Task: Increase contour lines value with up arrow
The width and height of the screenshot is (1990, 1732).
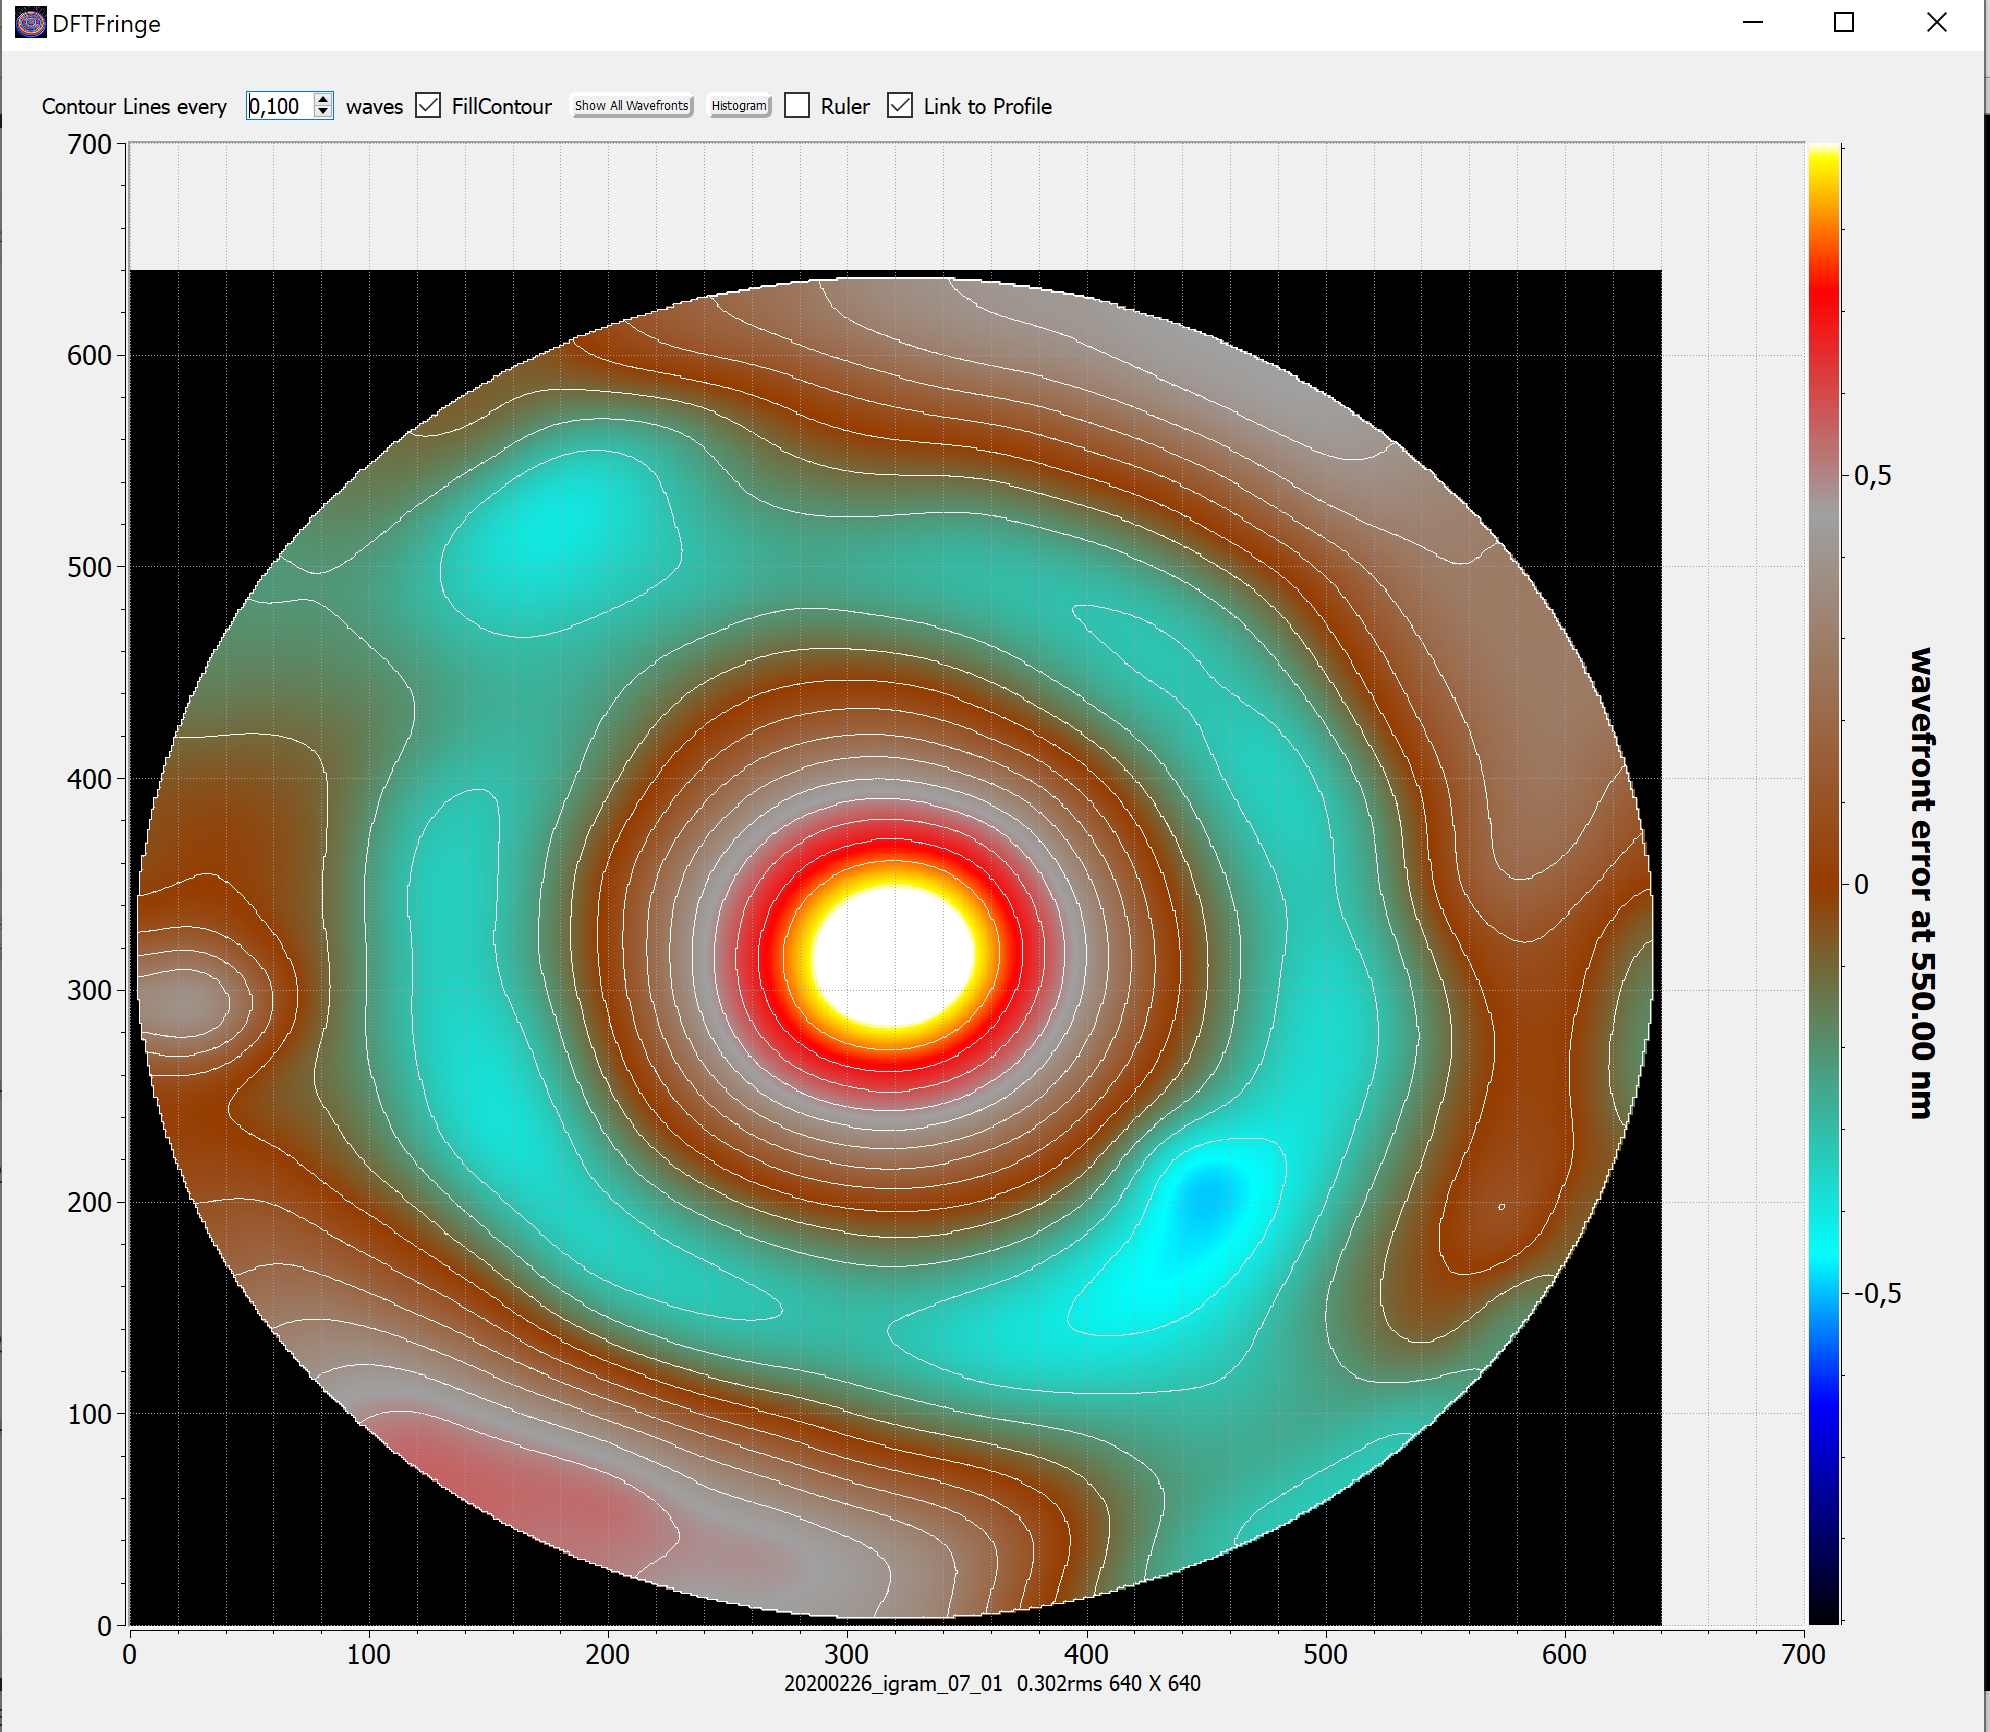Action: click(x=322, y=99)
